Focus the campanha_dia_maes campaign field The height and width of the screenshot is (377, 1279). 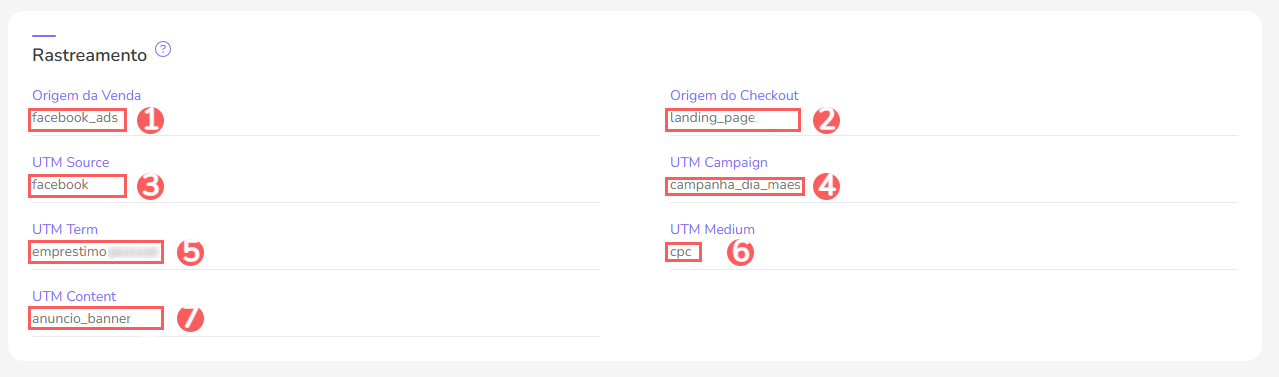tap(735, 186)
